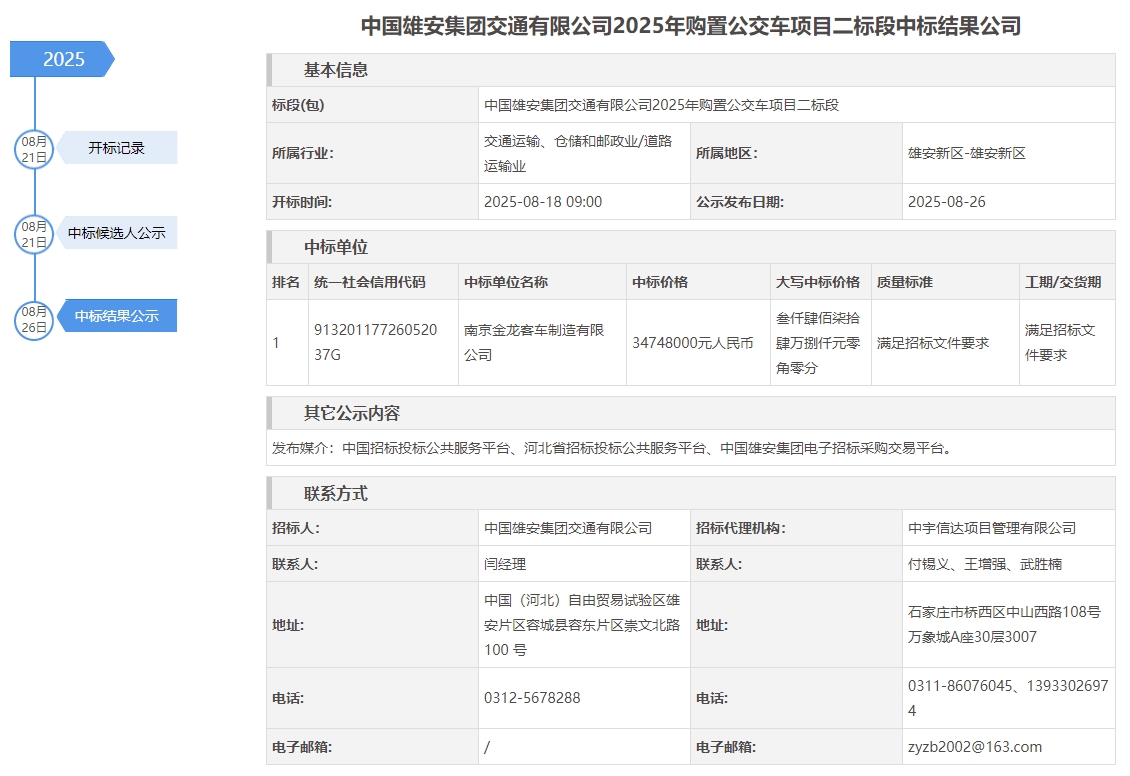Image resolution: width=1130 pixels, height=776 pixels.
Task: Click the 中标单位 section header
Action: coord(336,247)
